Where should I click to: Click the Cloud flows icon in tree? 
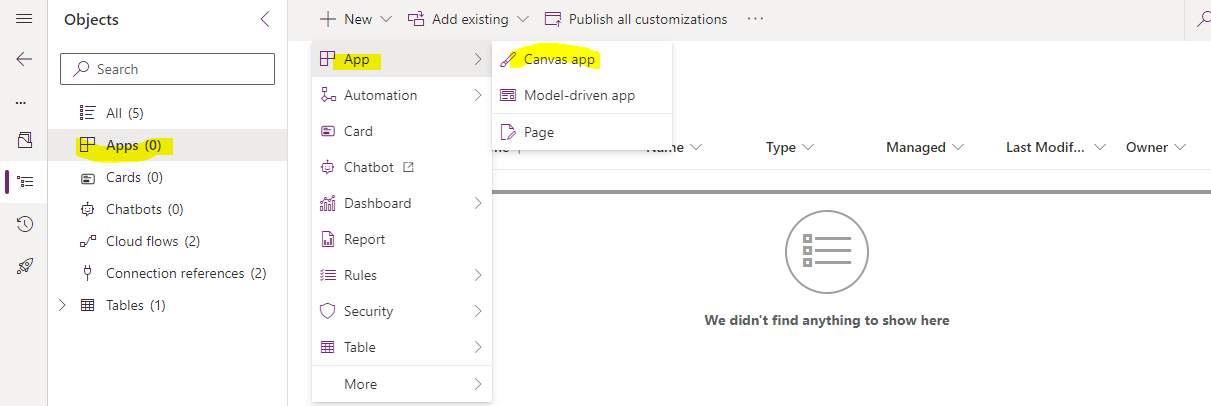87,241
